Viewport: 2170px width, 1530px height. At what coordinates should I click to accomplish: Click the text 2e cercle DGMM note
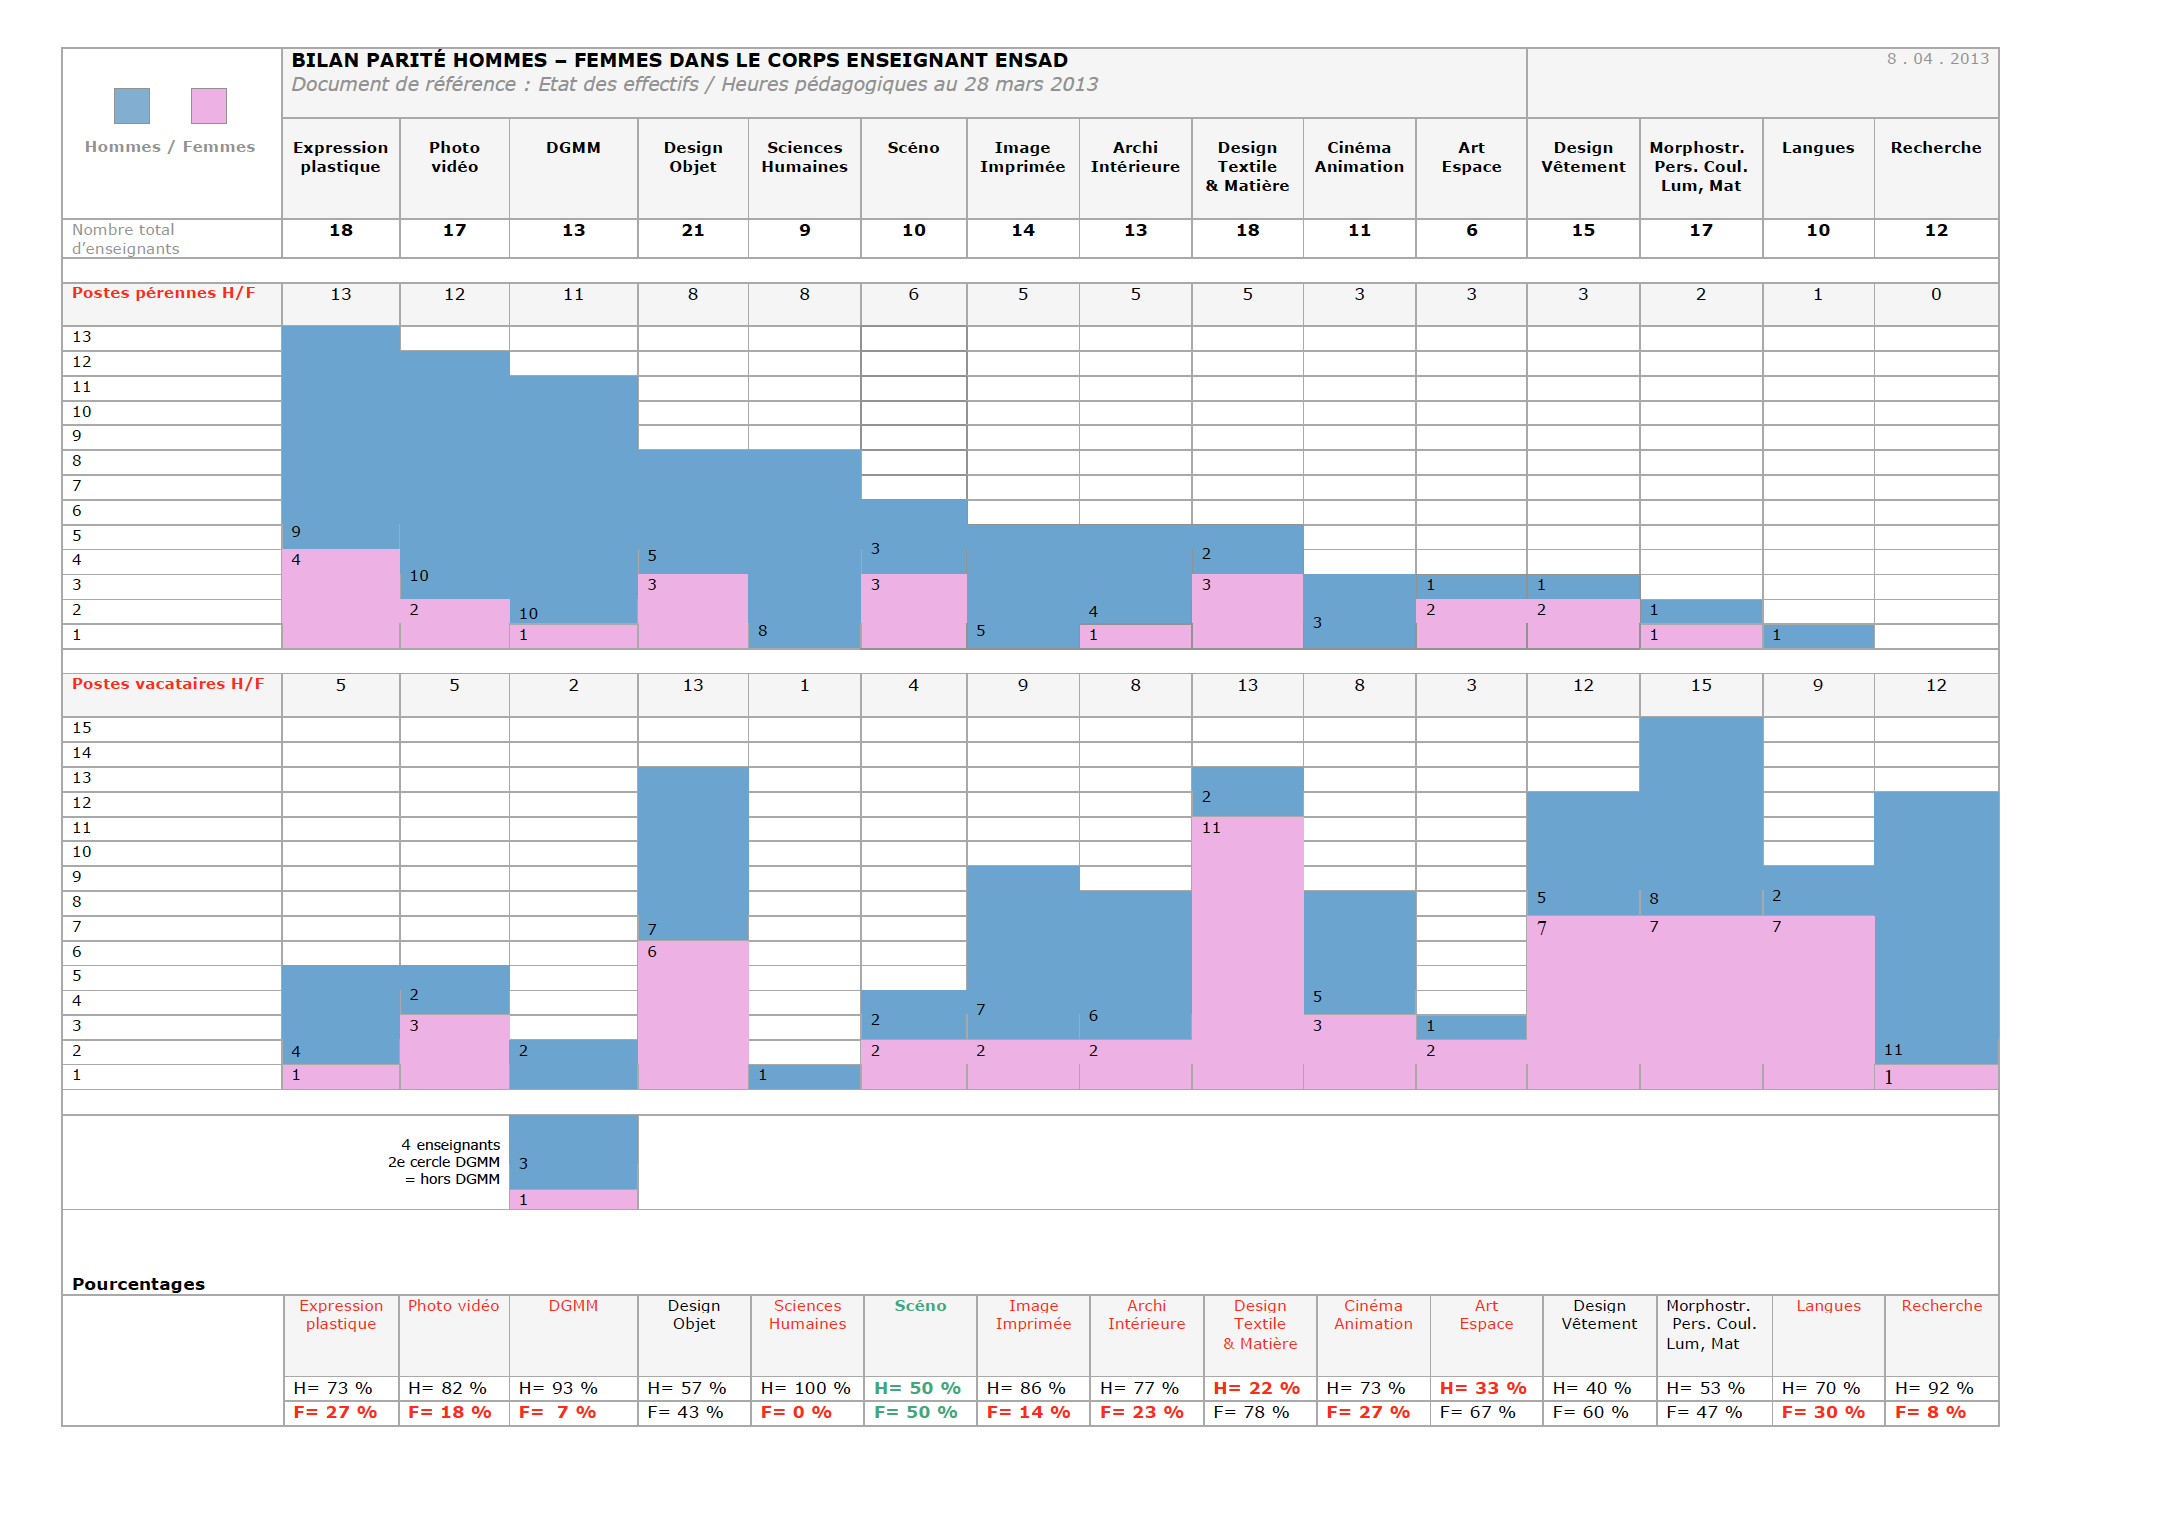tap(444, 1162)
